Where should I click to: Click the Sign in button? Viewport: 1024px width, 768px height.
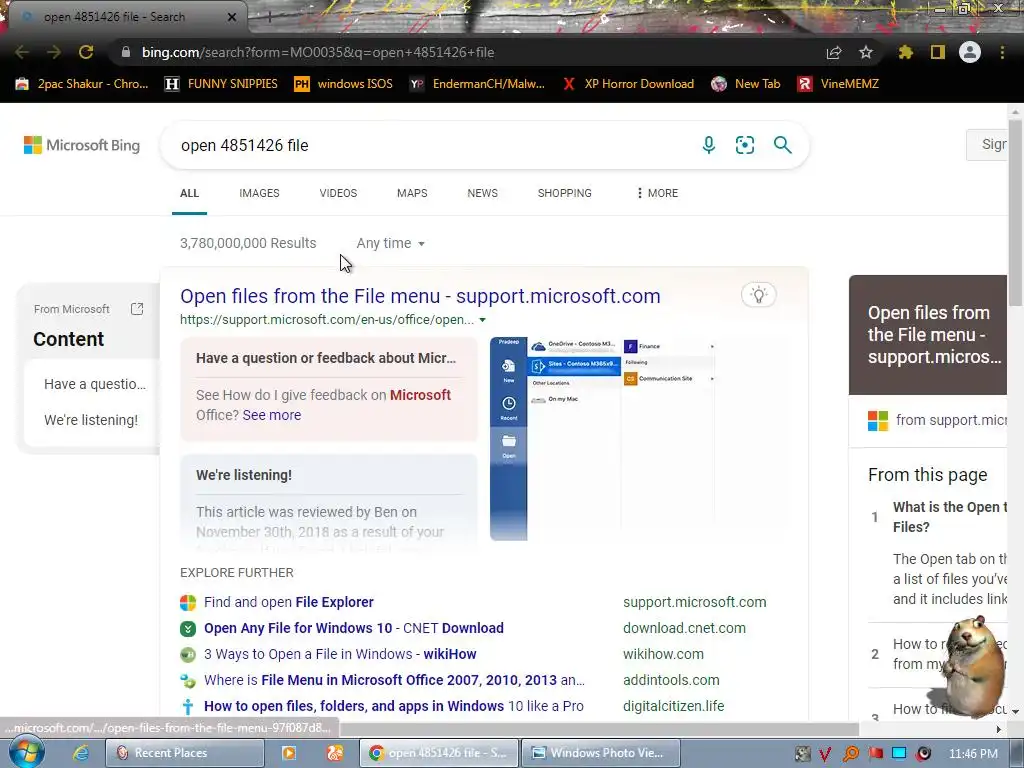click(987, 144)
